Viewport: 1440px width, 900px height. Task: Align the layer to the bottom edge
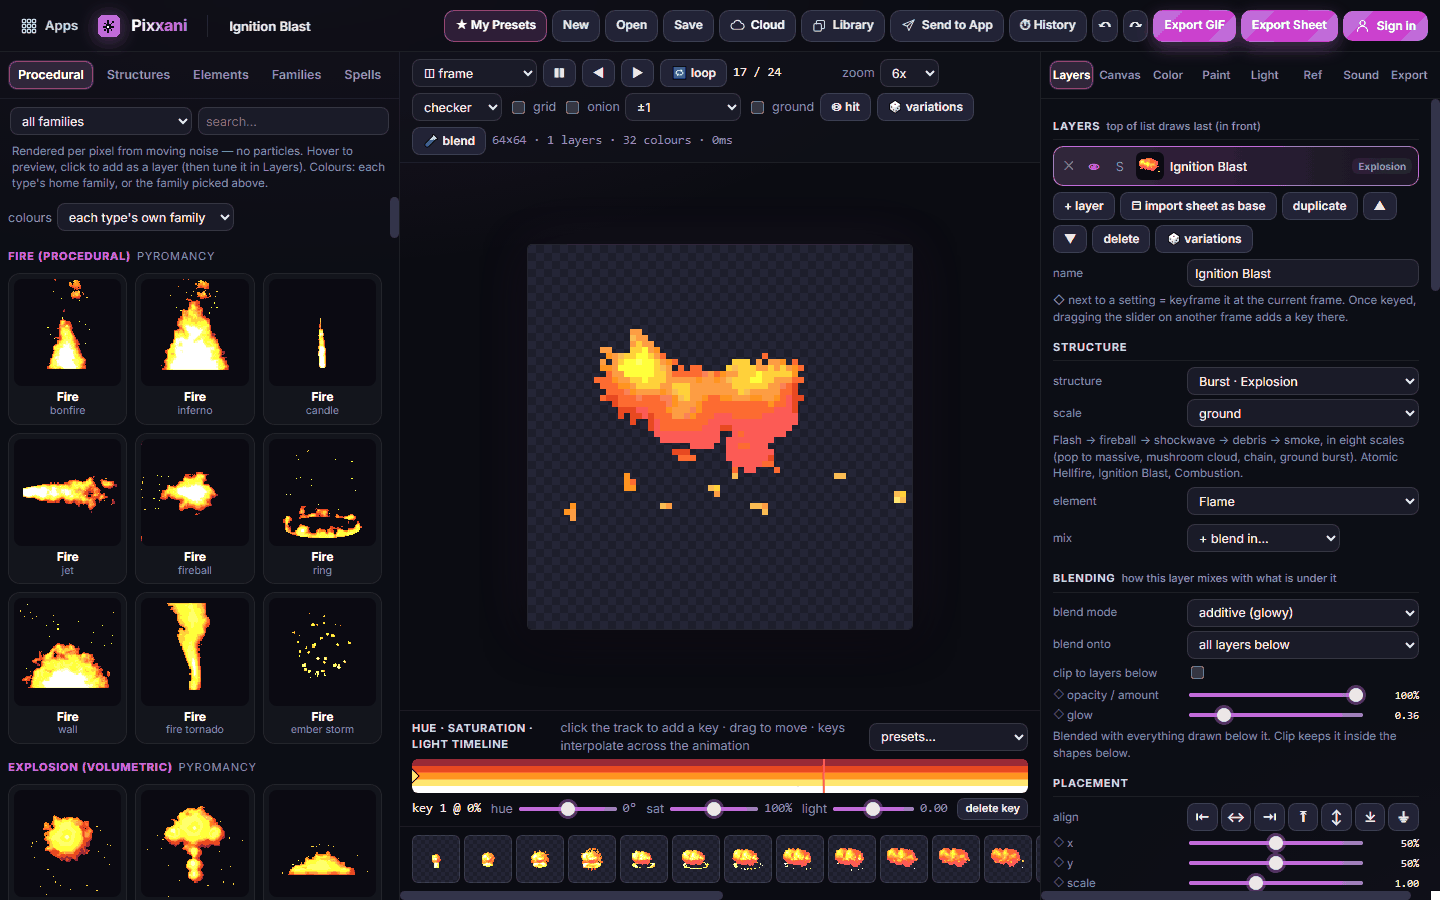pos(1370,817)
